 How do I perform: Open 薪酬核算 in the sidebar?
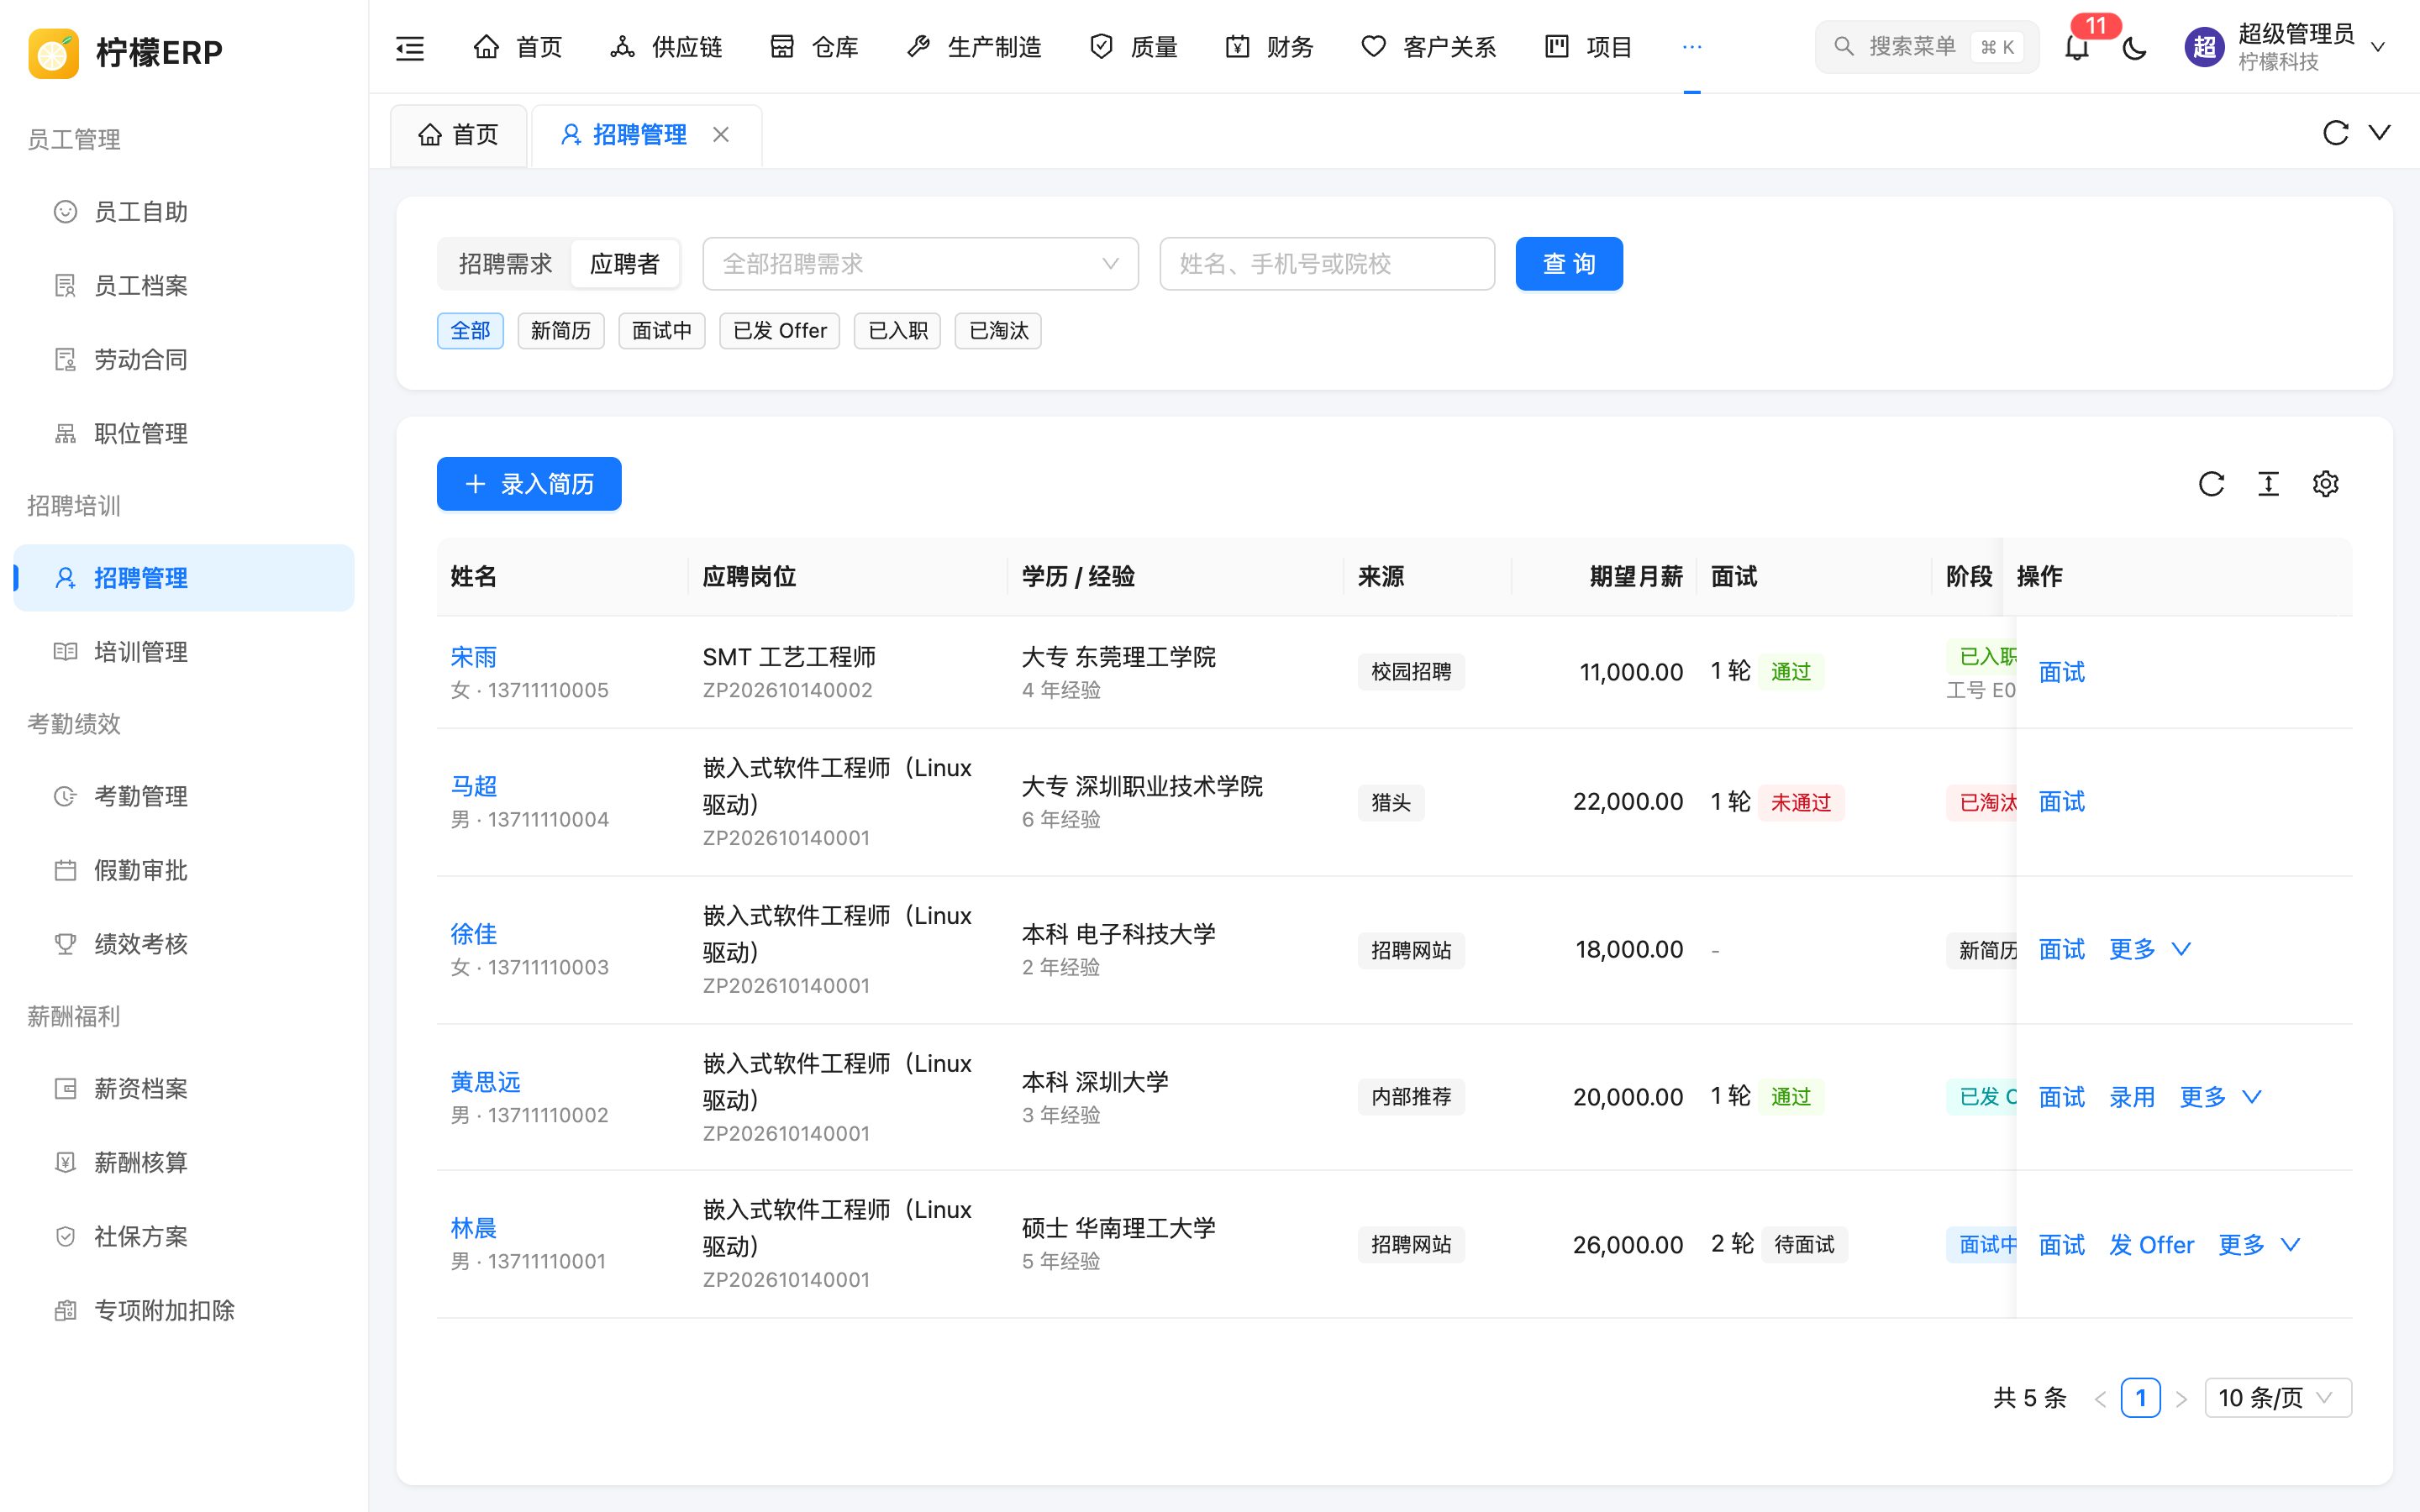coord(184,1162)
